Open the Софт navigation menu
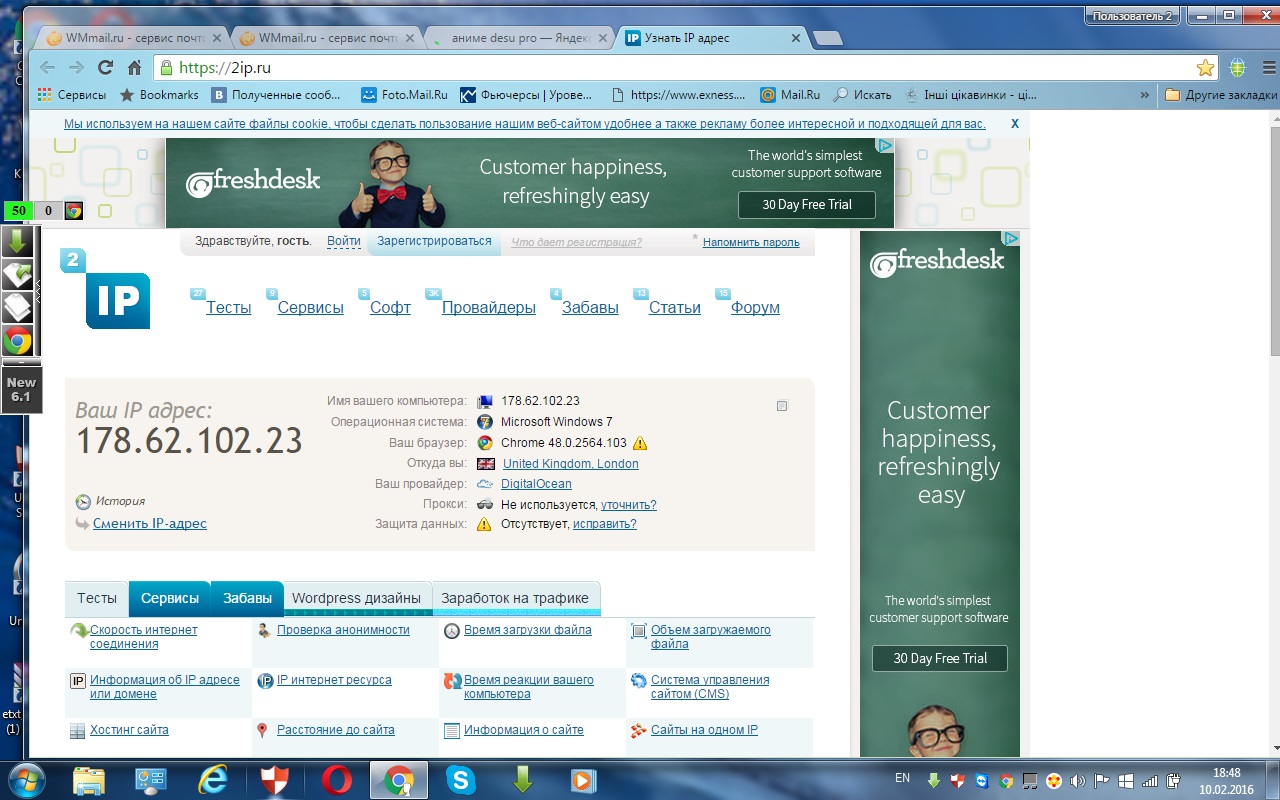1280x800 pixels. 390,307
